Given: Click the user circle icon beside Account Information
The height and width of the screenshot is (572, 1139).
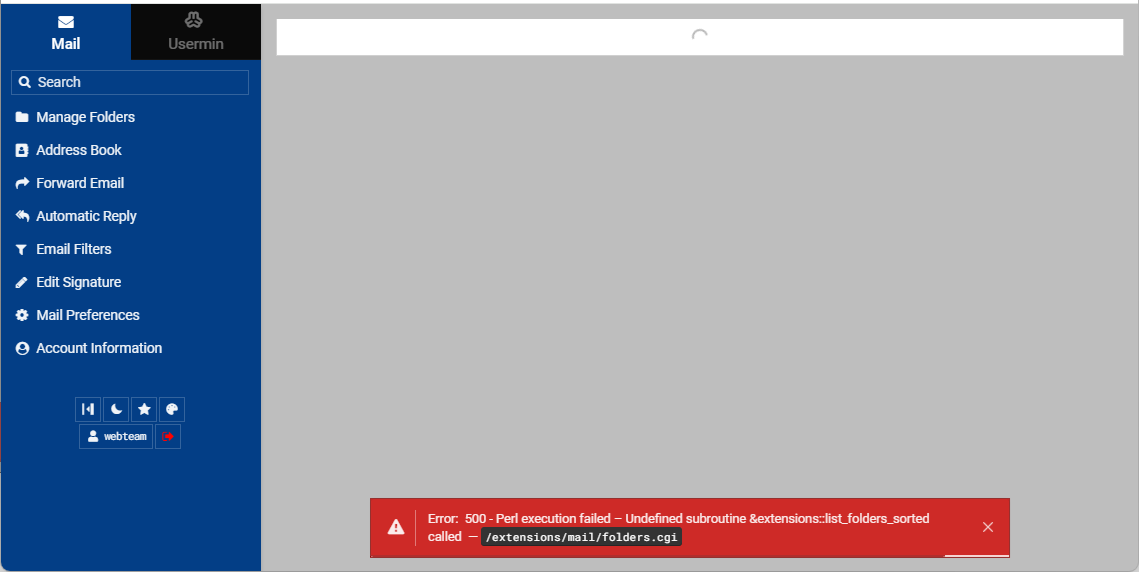Looking at the screenshot, I should pos(22,348).
